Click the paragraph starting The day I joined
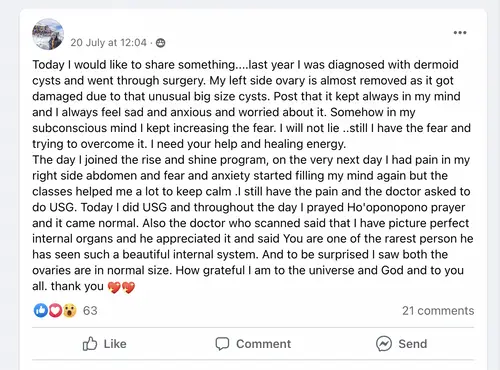 click(253, 223)
